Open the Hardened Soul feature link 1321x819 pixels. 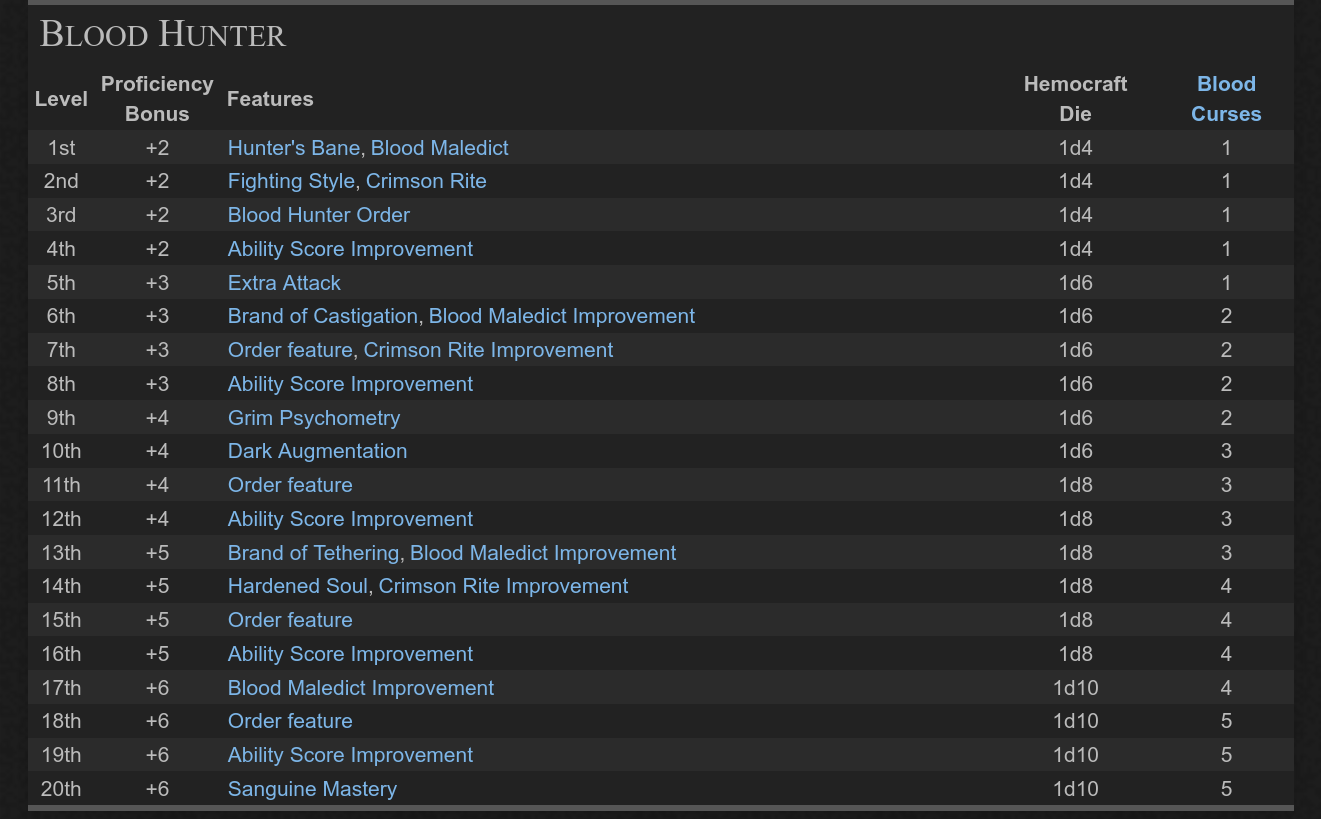click(295, 586)
